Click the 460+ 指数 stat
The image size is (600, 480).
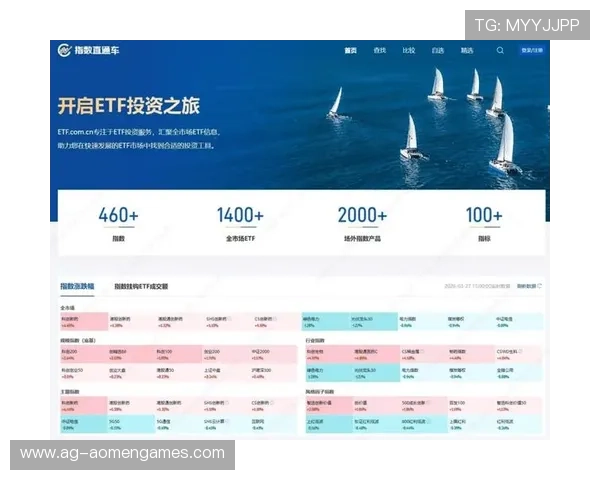tap(118, 224)
